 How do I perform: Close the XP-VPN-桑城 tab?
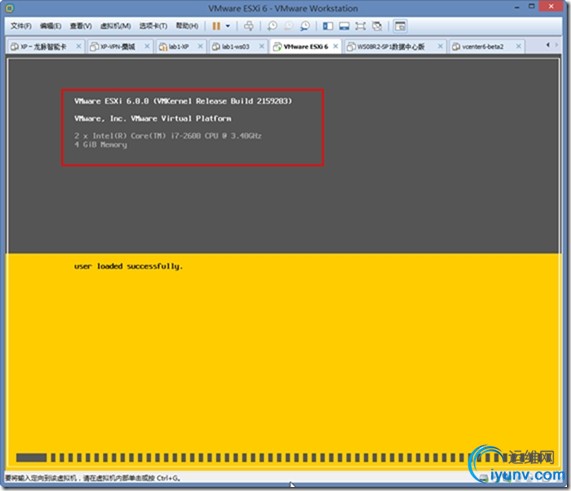click(x=147, y=46)
